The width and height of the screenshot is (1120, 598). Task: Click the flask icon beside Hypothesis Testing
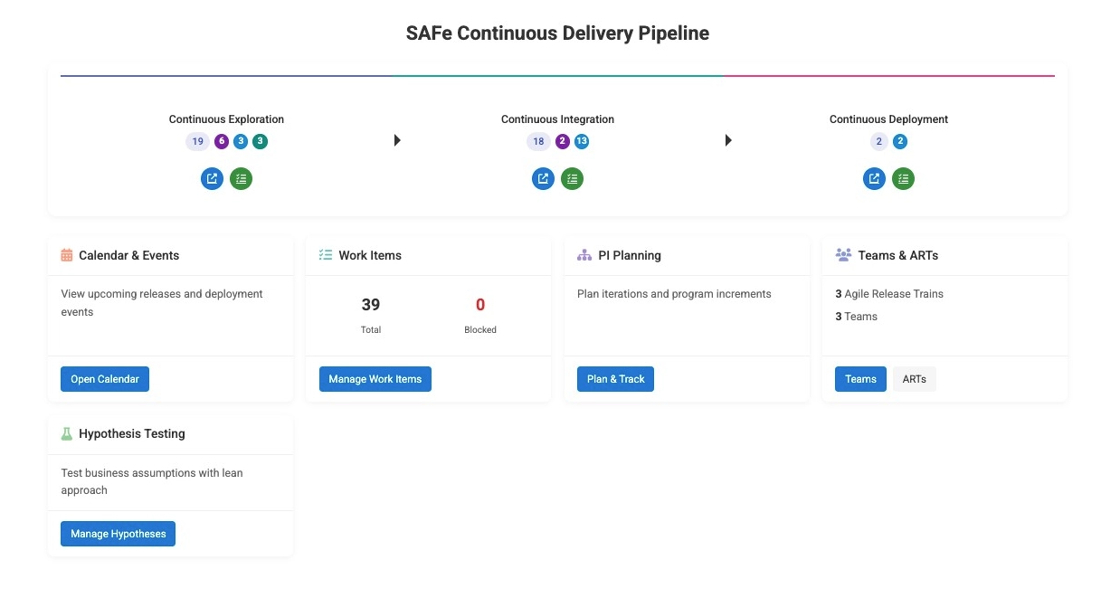(x=67, y=434)
